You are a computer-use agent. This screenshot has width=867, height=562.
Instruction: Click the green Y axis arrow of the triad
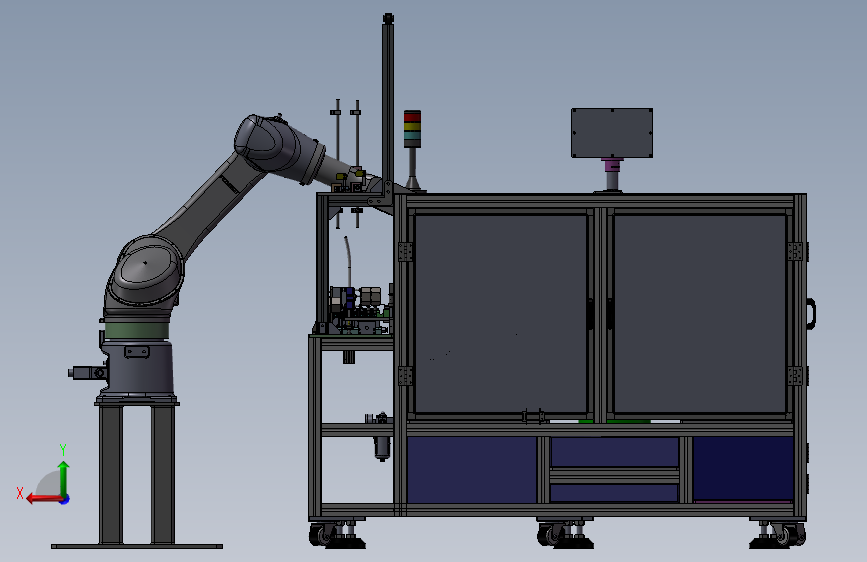[64, 478]
